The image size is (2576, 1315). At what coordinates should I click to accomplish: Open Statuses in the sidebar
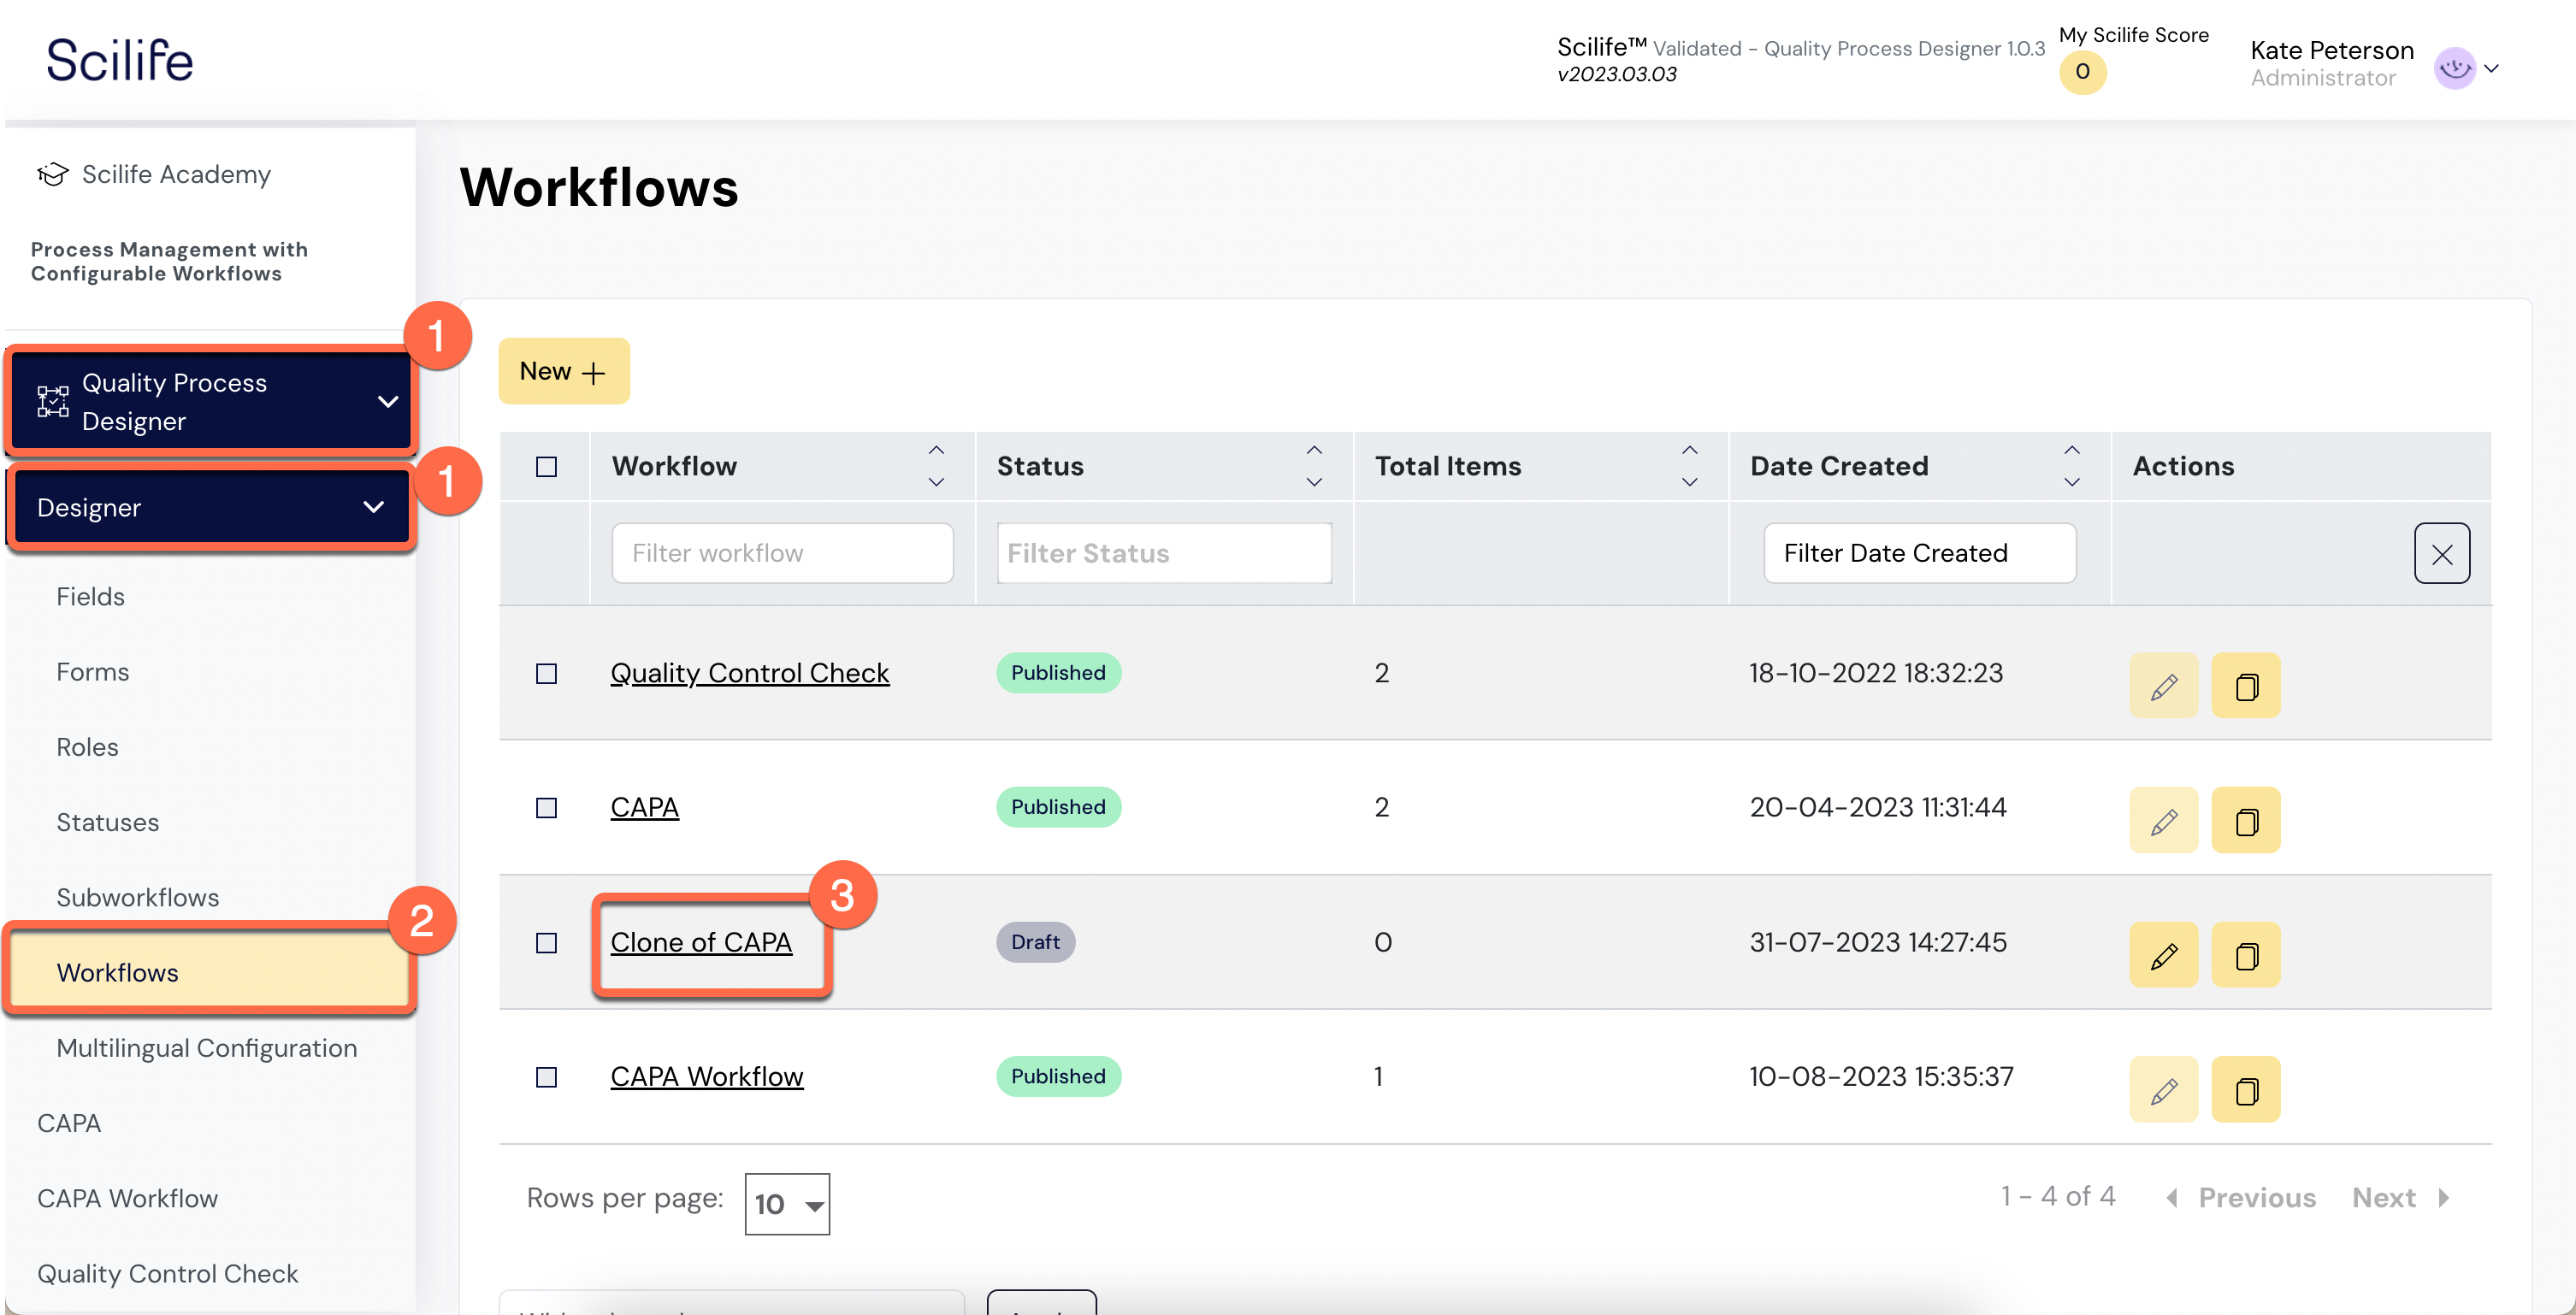pos(107,822)
